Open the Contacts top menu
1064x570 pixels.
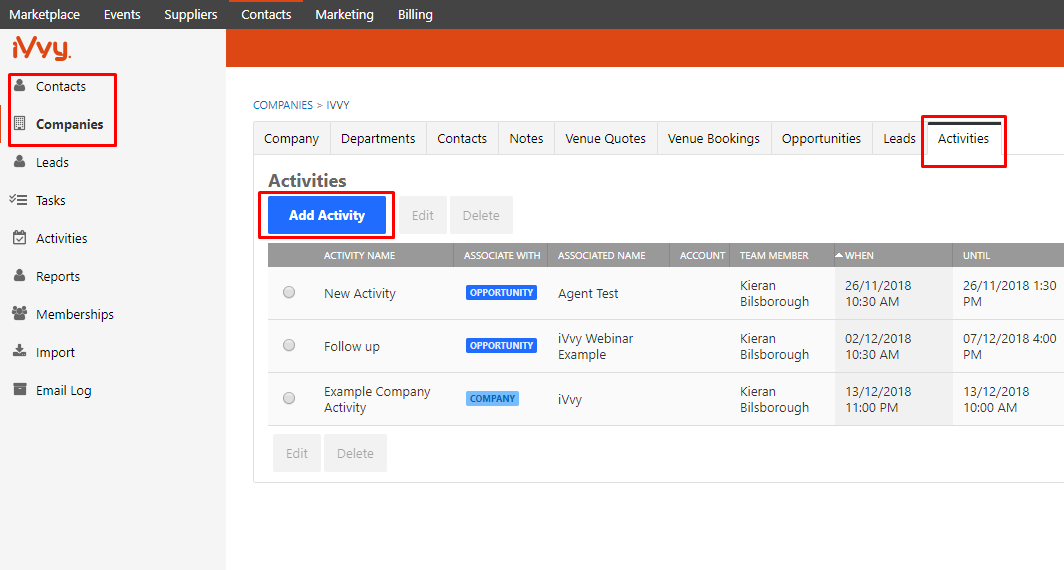[266, 14]
